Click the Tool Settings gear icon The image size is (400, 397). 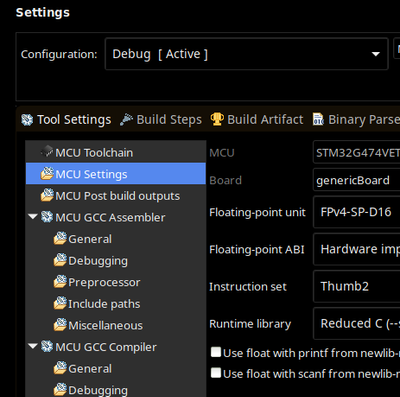pyautogui.click(x=27, y=120)
